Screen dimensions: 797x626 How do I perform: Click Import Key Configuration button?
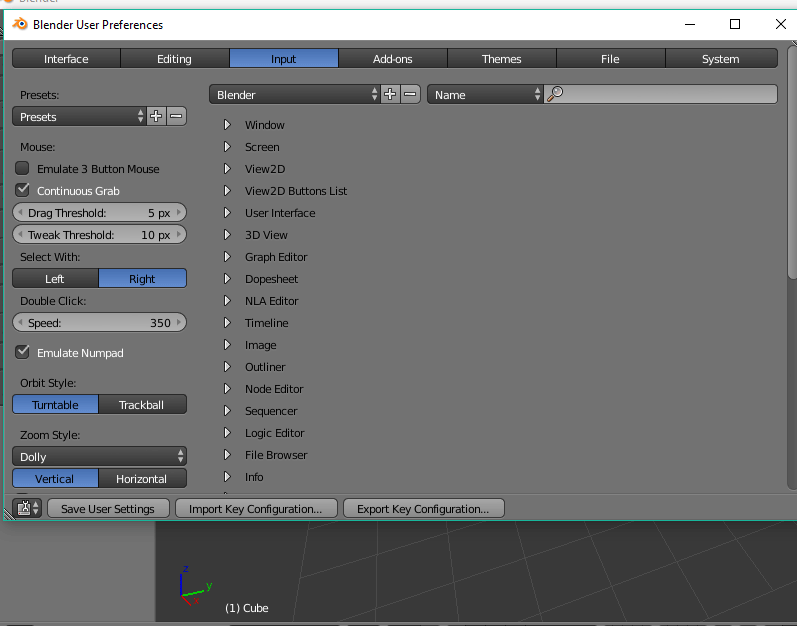coord(256,508)
